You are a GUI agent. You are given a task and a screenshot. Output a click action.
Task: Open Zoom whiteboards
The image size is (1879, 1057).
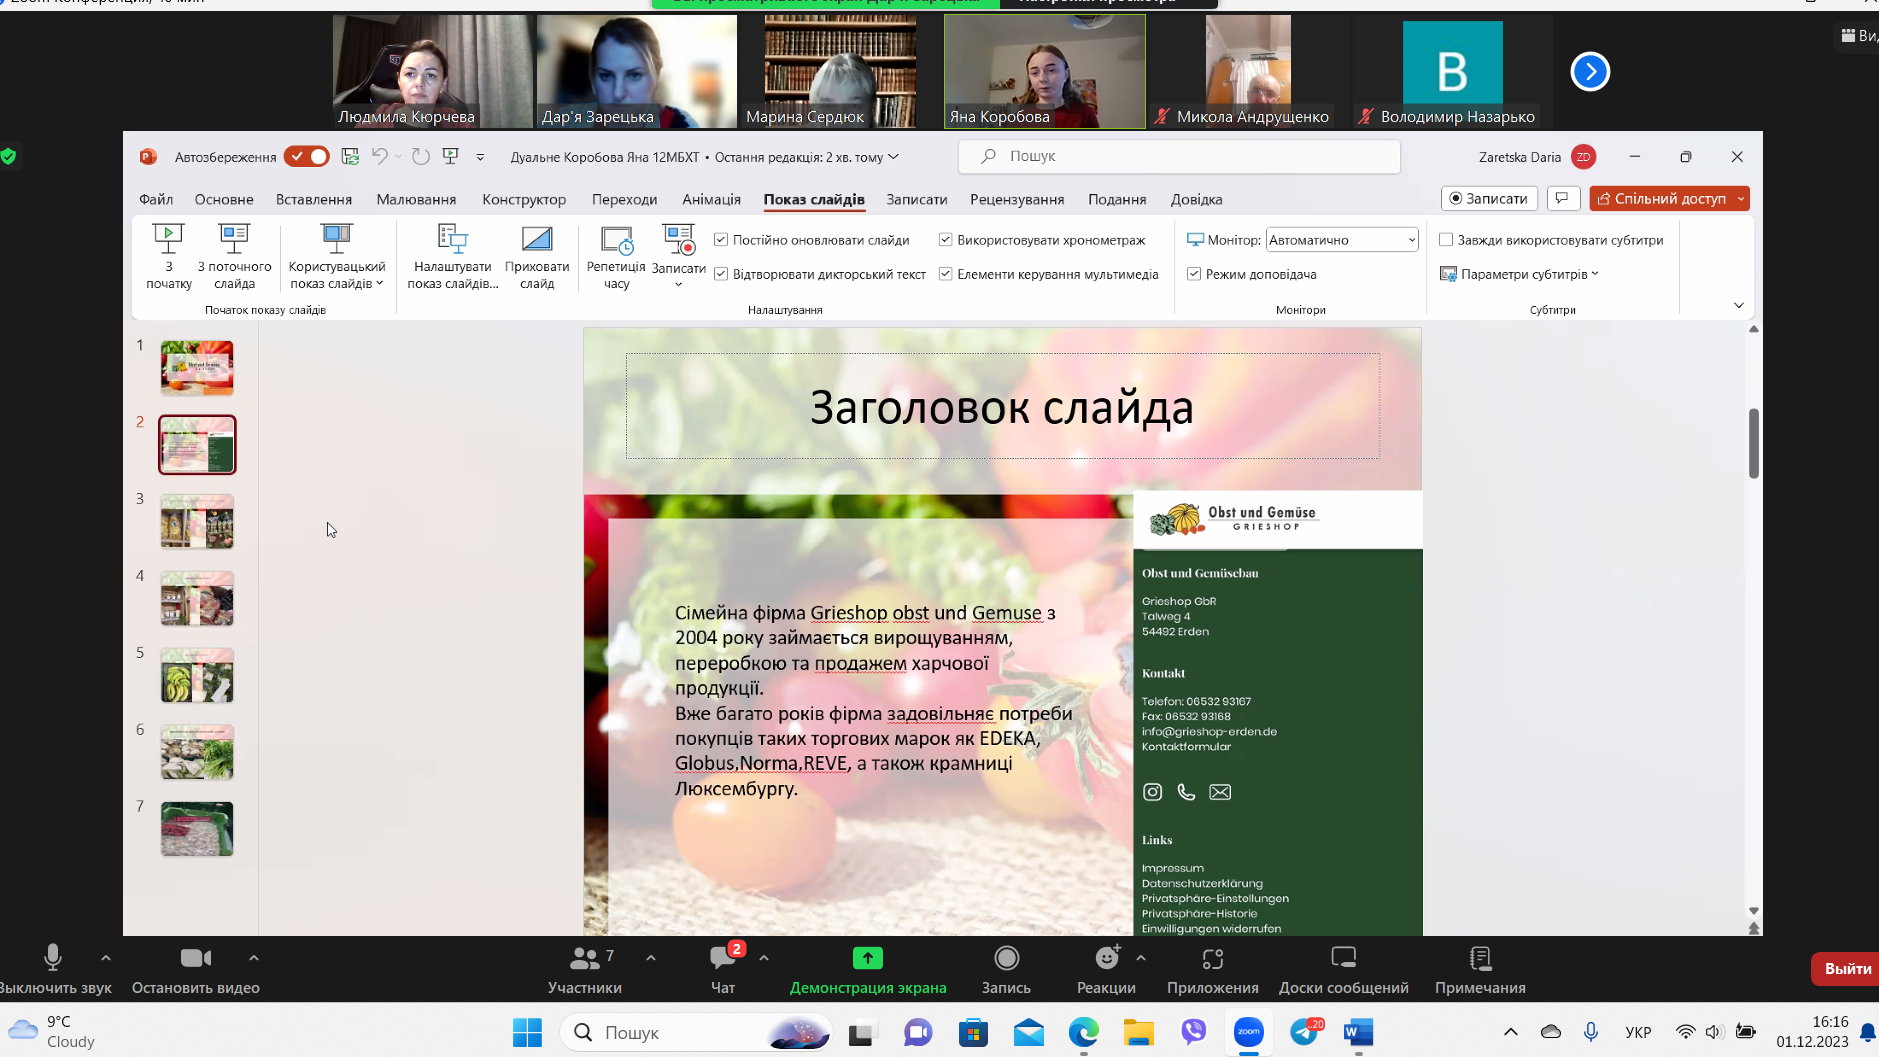click(1344, 970)
